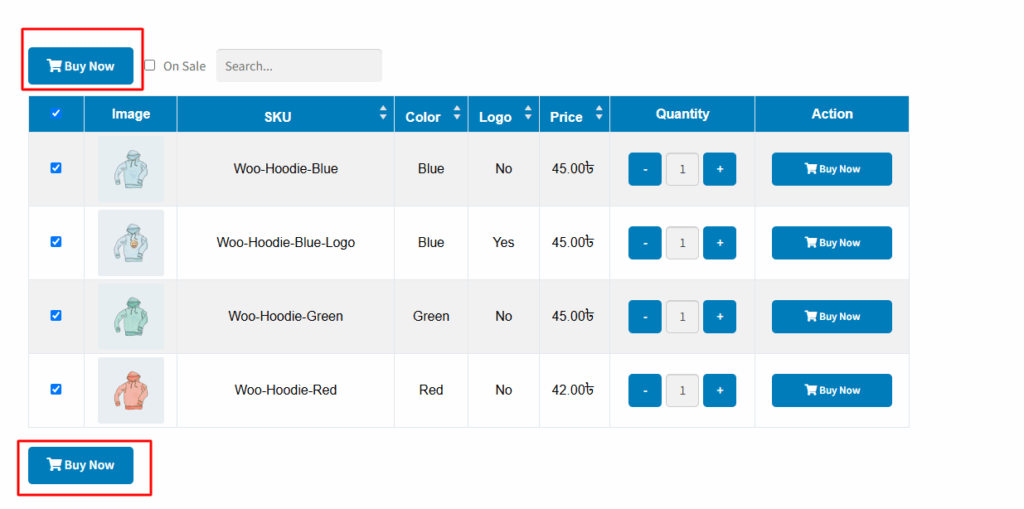Decrease quantity for Woo-Hoodie-Red
This screenshot has height=509, width=1024.
point(645,391)
